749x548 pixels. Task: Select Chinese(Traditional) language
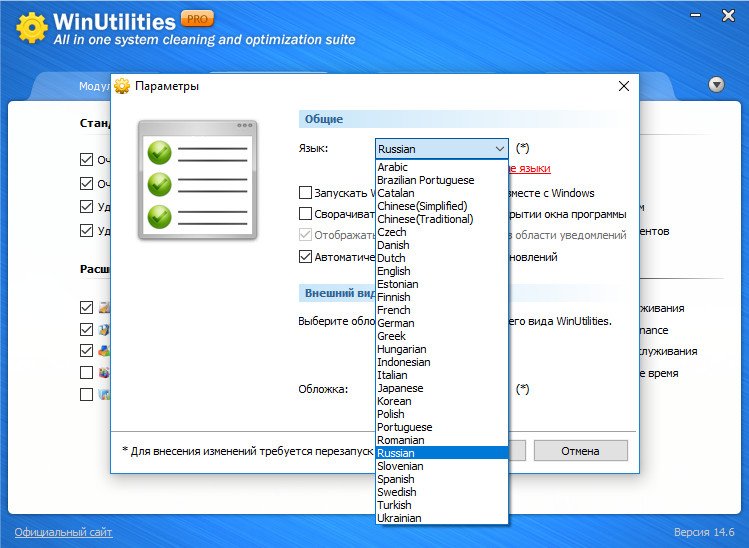[x=442, y=219]
